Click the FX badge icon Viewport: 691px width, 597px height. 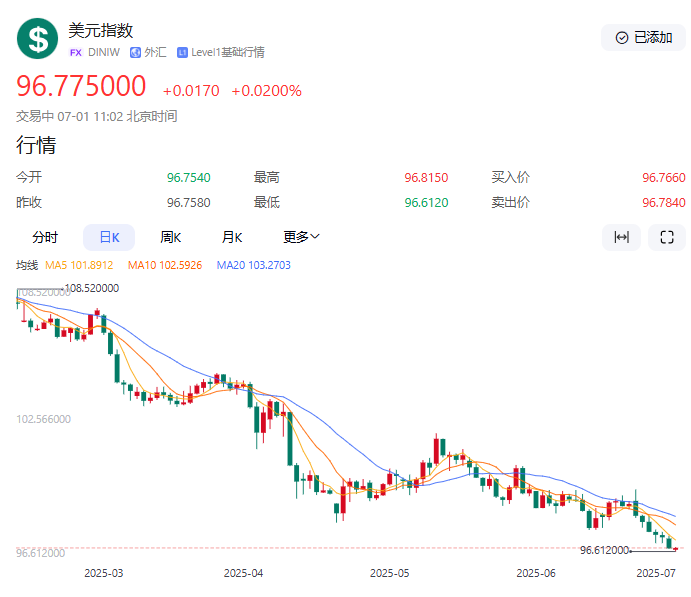[76, 53]
